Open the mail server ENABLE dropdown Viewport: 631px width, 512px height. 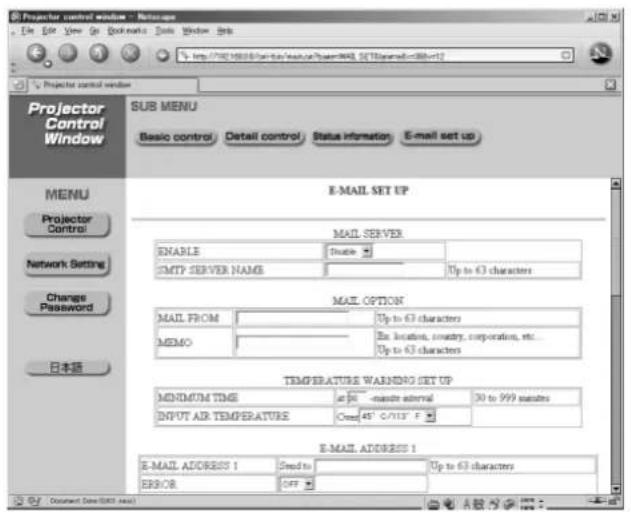[x=349, y=252]
